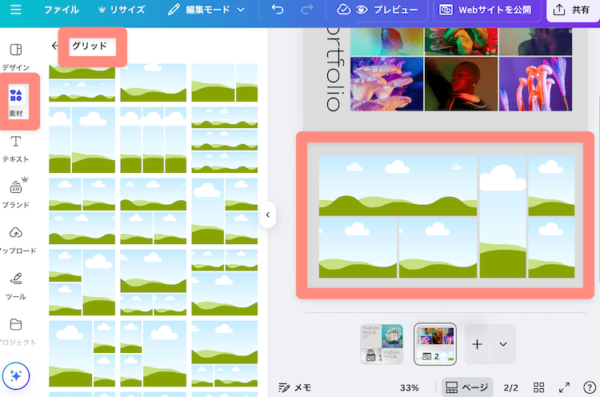Image resolution: width=600 pixels, height=397 pixels.
Task: Select the three-column tall grid layout thumbnail
Action: click(x=153, y=140)
